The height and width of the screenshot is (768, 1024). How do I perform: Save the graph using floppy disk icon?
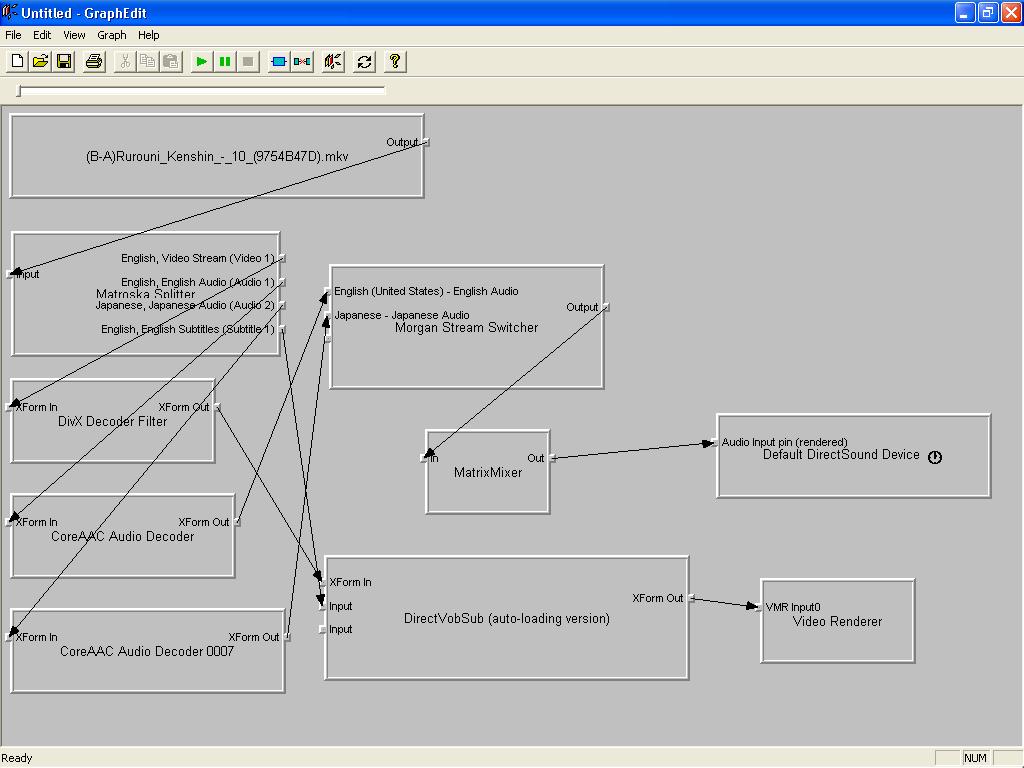click(x=64, y=61)
